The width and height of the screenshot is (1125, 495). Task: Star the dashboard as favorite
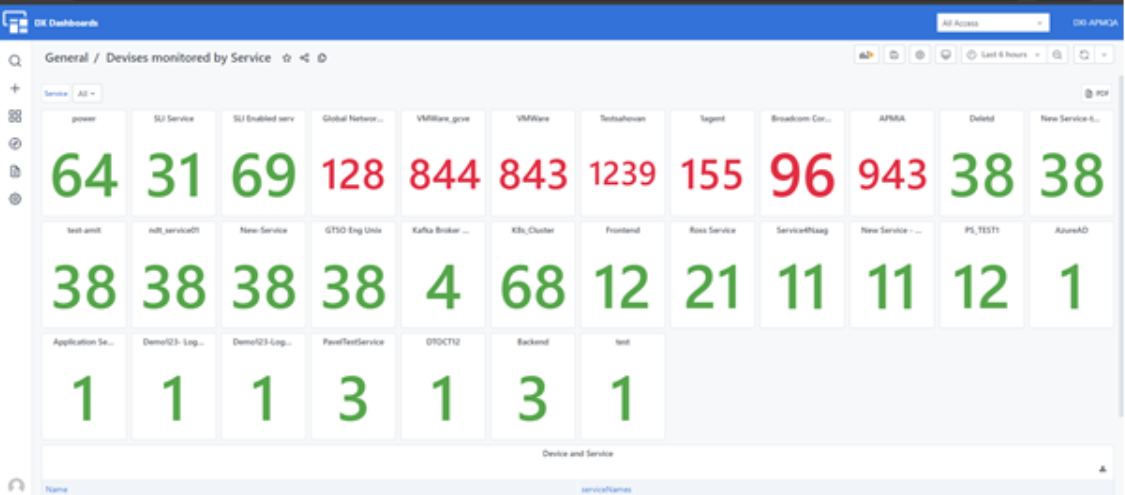(286, 58)
